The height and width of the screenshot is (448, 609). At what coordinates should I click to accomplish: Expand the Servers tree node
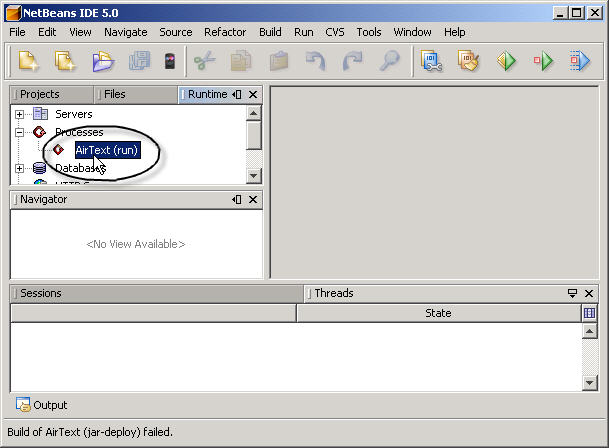(x=19, y=114)
